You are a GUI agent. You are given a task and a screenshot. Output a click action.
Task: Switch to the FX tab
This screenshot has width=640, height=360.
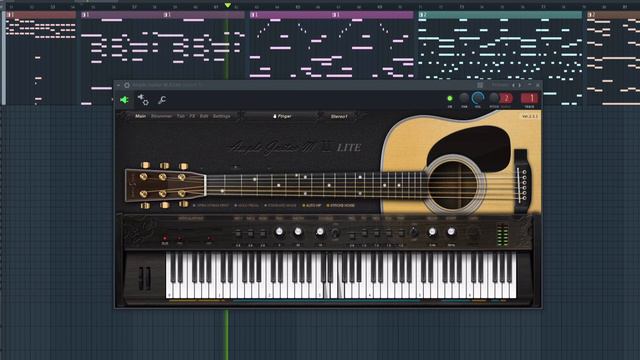(x=192, y=116)
